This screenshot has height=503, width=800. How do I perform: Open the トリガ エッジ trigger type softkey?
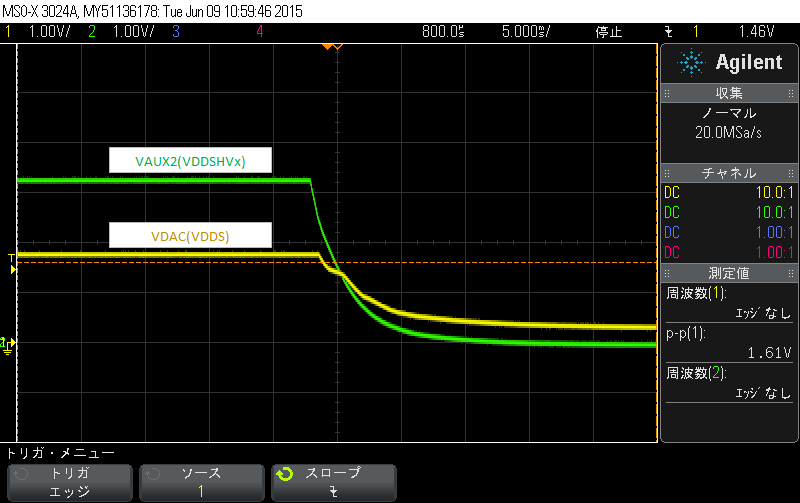tap(70, 483)
